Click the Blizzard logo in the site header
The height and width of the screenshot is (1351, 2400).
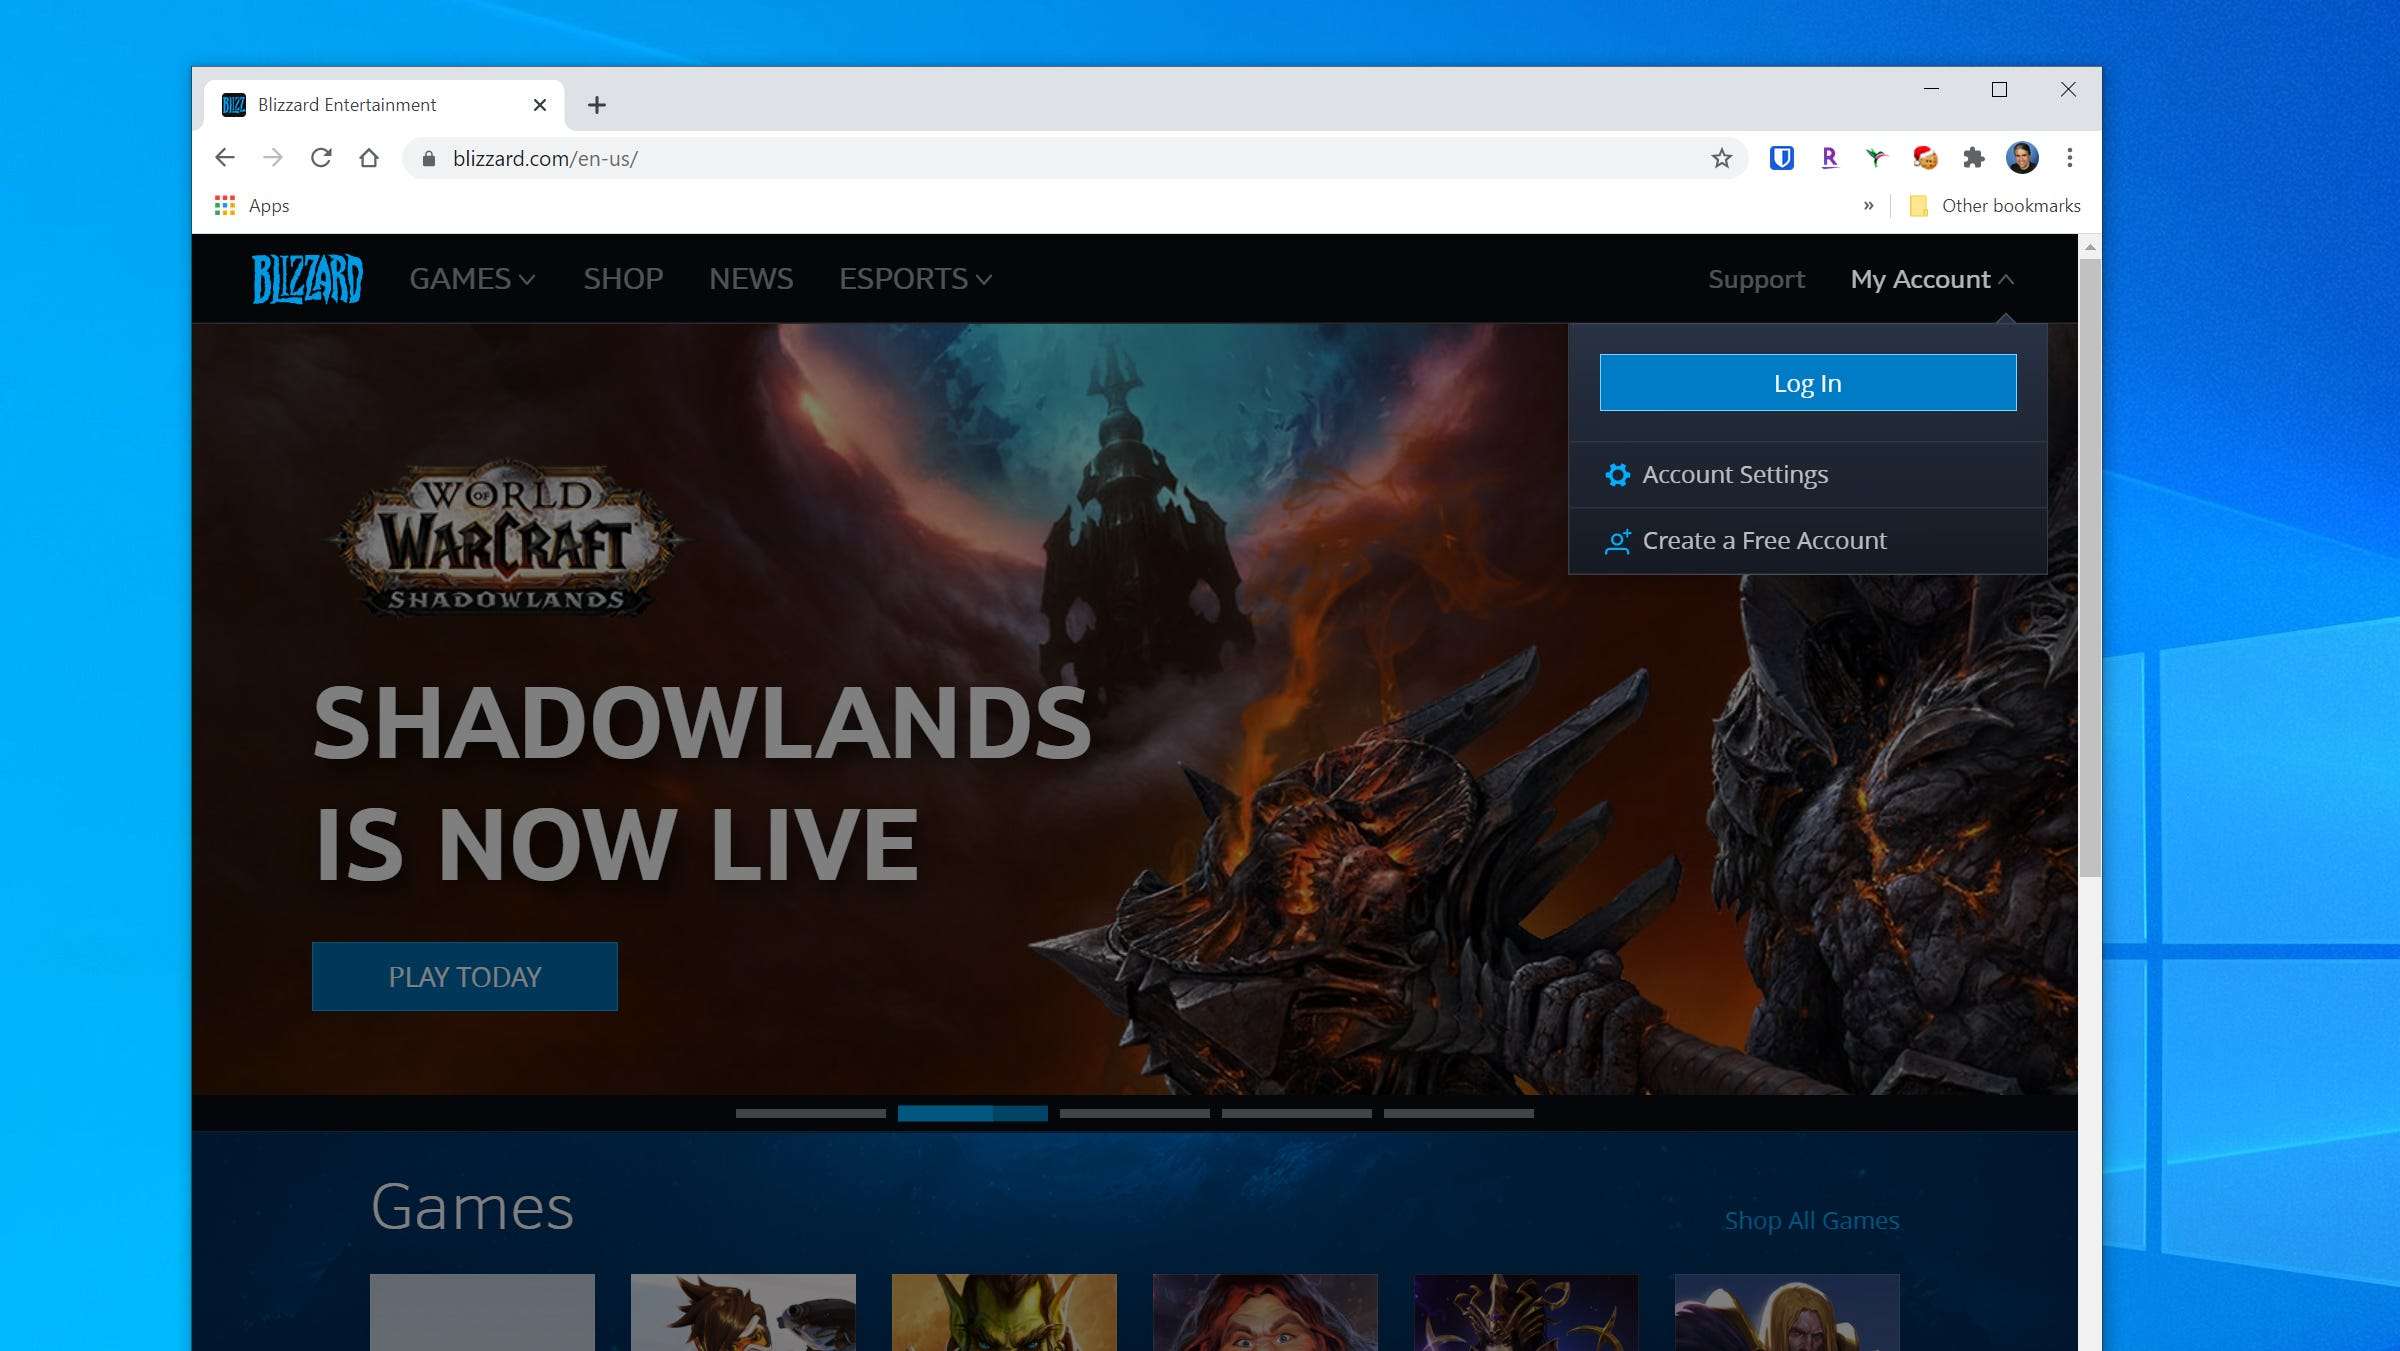click(307, 278)
